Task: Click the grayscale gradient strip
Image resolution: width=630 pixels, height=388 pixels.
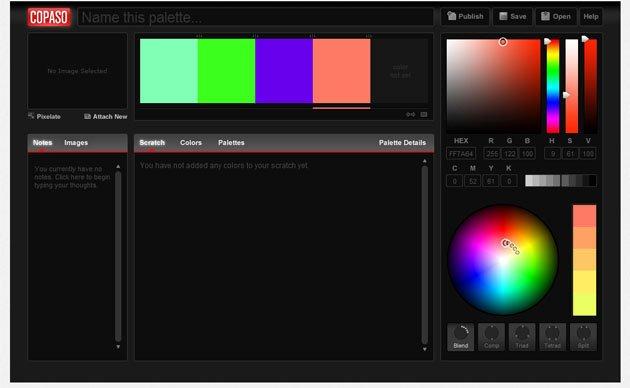Action: tap(561, 181)
